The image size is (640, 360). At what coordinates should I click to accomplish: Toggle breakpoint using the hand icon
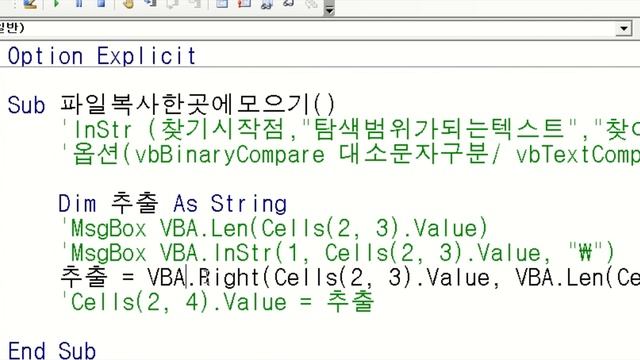129,3
